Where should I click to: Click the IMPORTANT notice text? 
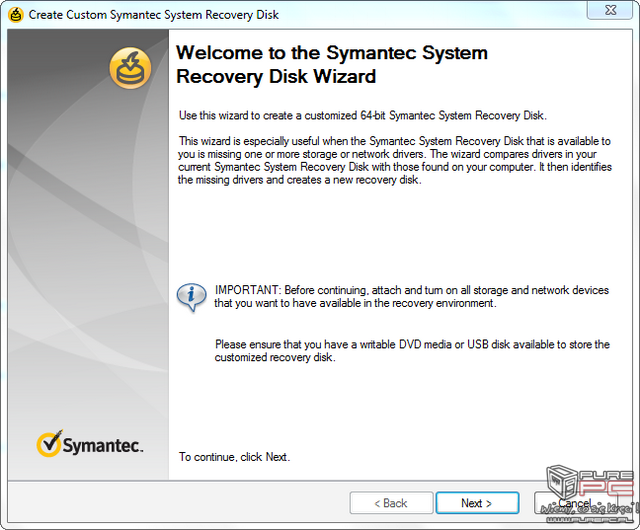point(411,296)
